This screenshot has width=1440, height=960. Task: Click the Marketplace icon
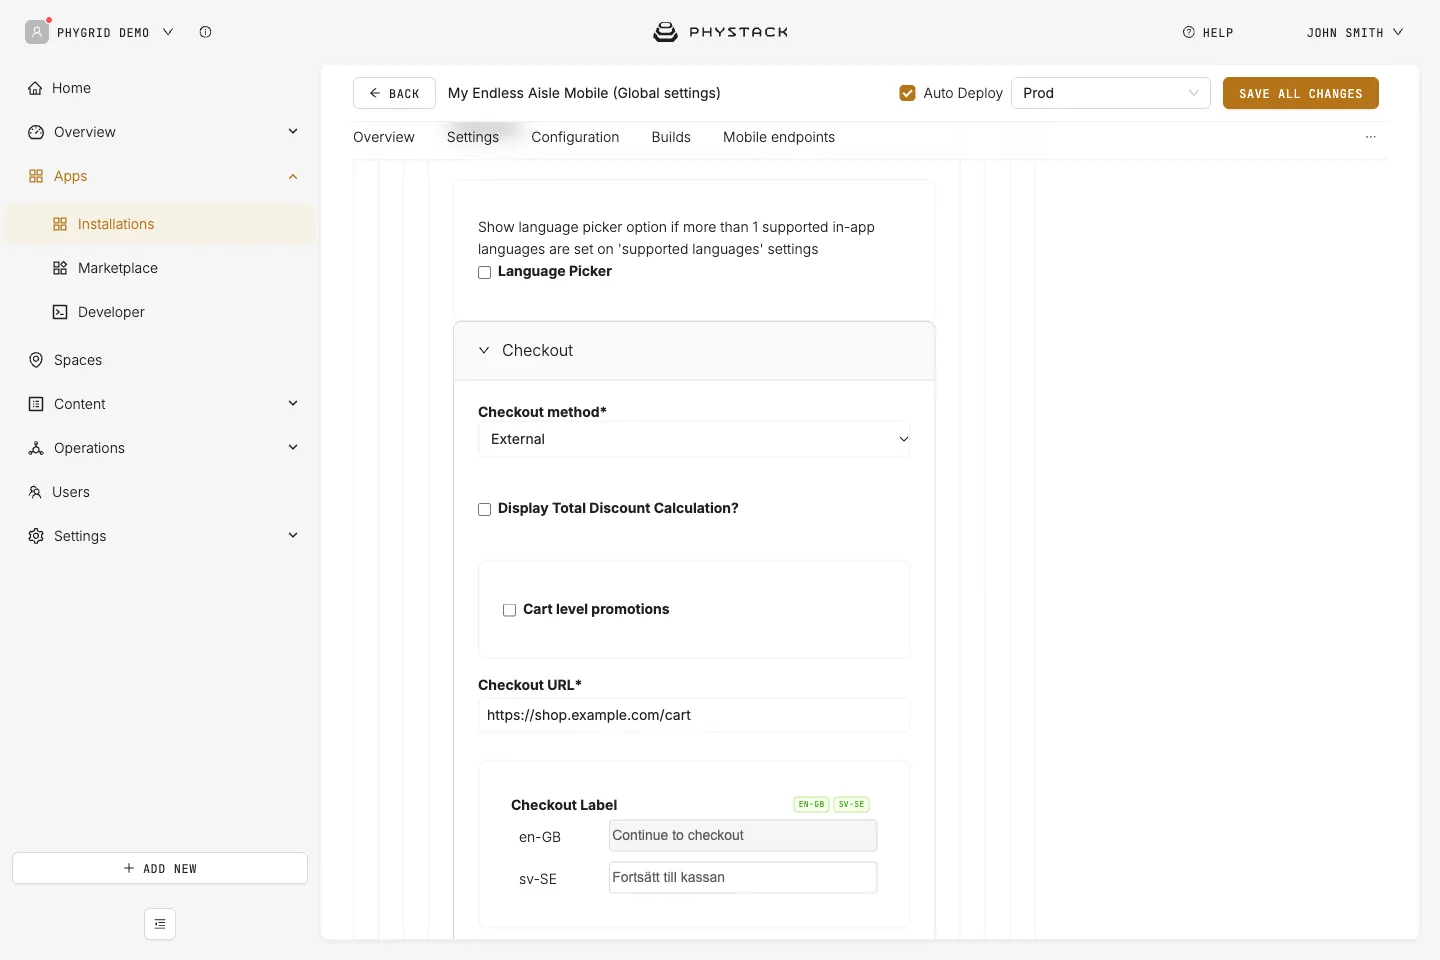[x=60, y=268]
